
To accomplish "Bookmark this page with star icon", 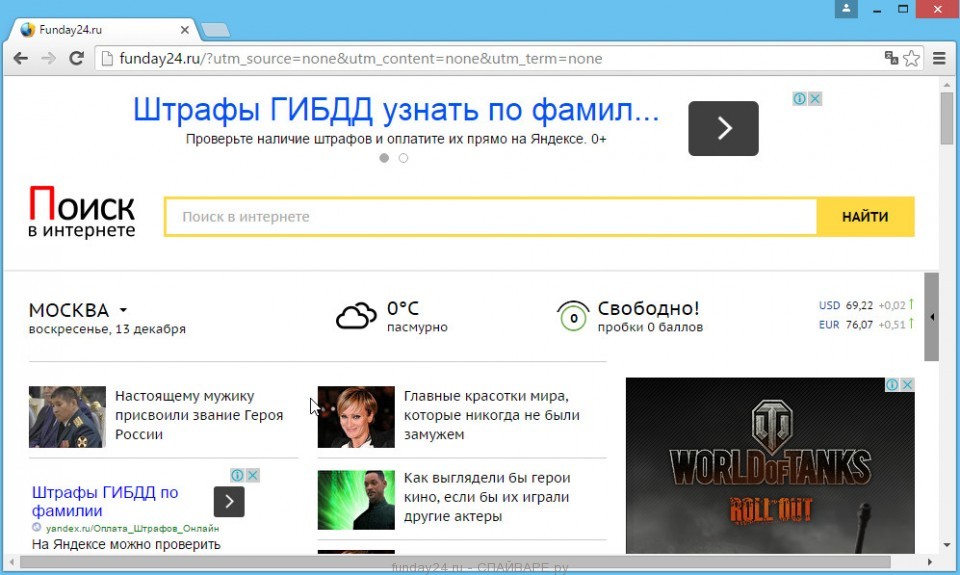I will pos(912,58).
